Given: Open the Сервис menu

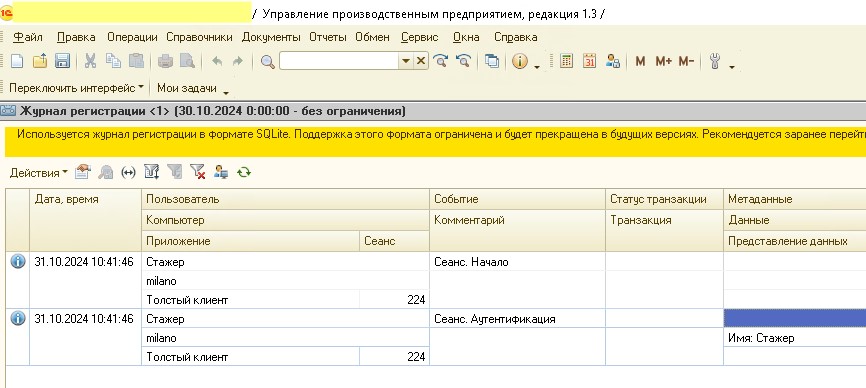Looking at the screenshot, I should [419, 37].
